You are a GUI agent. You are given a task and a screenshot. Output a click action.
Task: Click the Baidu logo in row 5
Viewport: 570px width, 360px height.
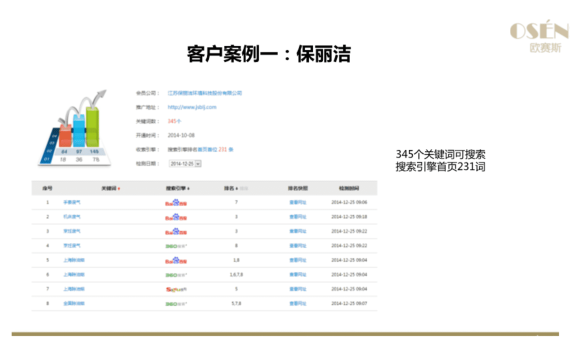[x=176, y=260]
